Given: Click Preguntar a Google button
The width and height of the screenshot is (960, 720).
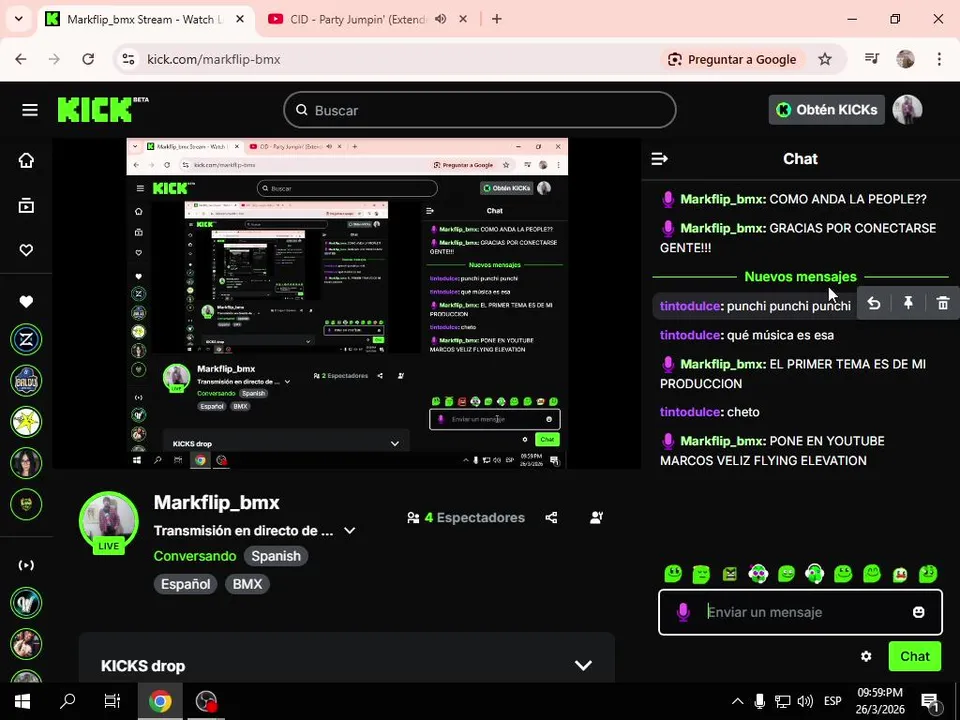Looking at the screenshot, I should tap(732, 59).
